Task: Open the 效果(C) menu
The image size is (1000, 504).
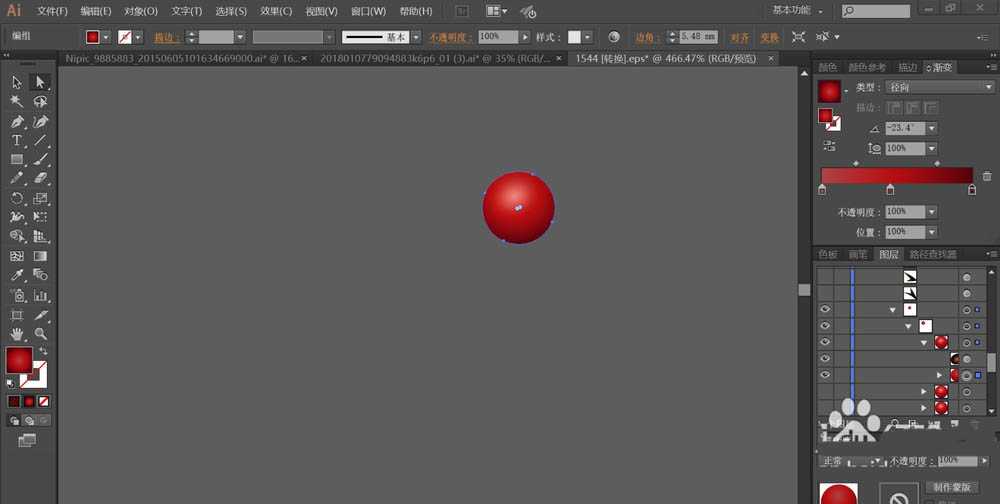Action: pos(276,11)
